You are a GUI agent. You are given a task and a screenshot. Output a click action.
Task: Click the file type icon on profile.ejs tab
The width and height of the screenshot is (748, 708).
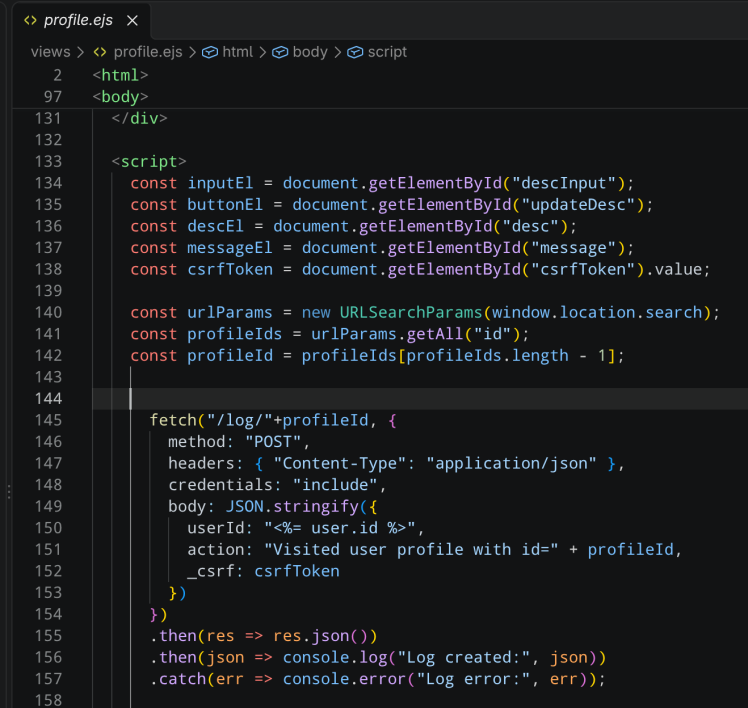coord(30,21)
